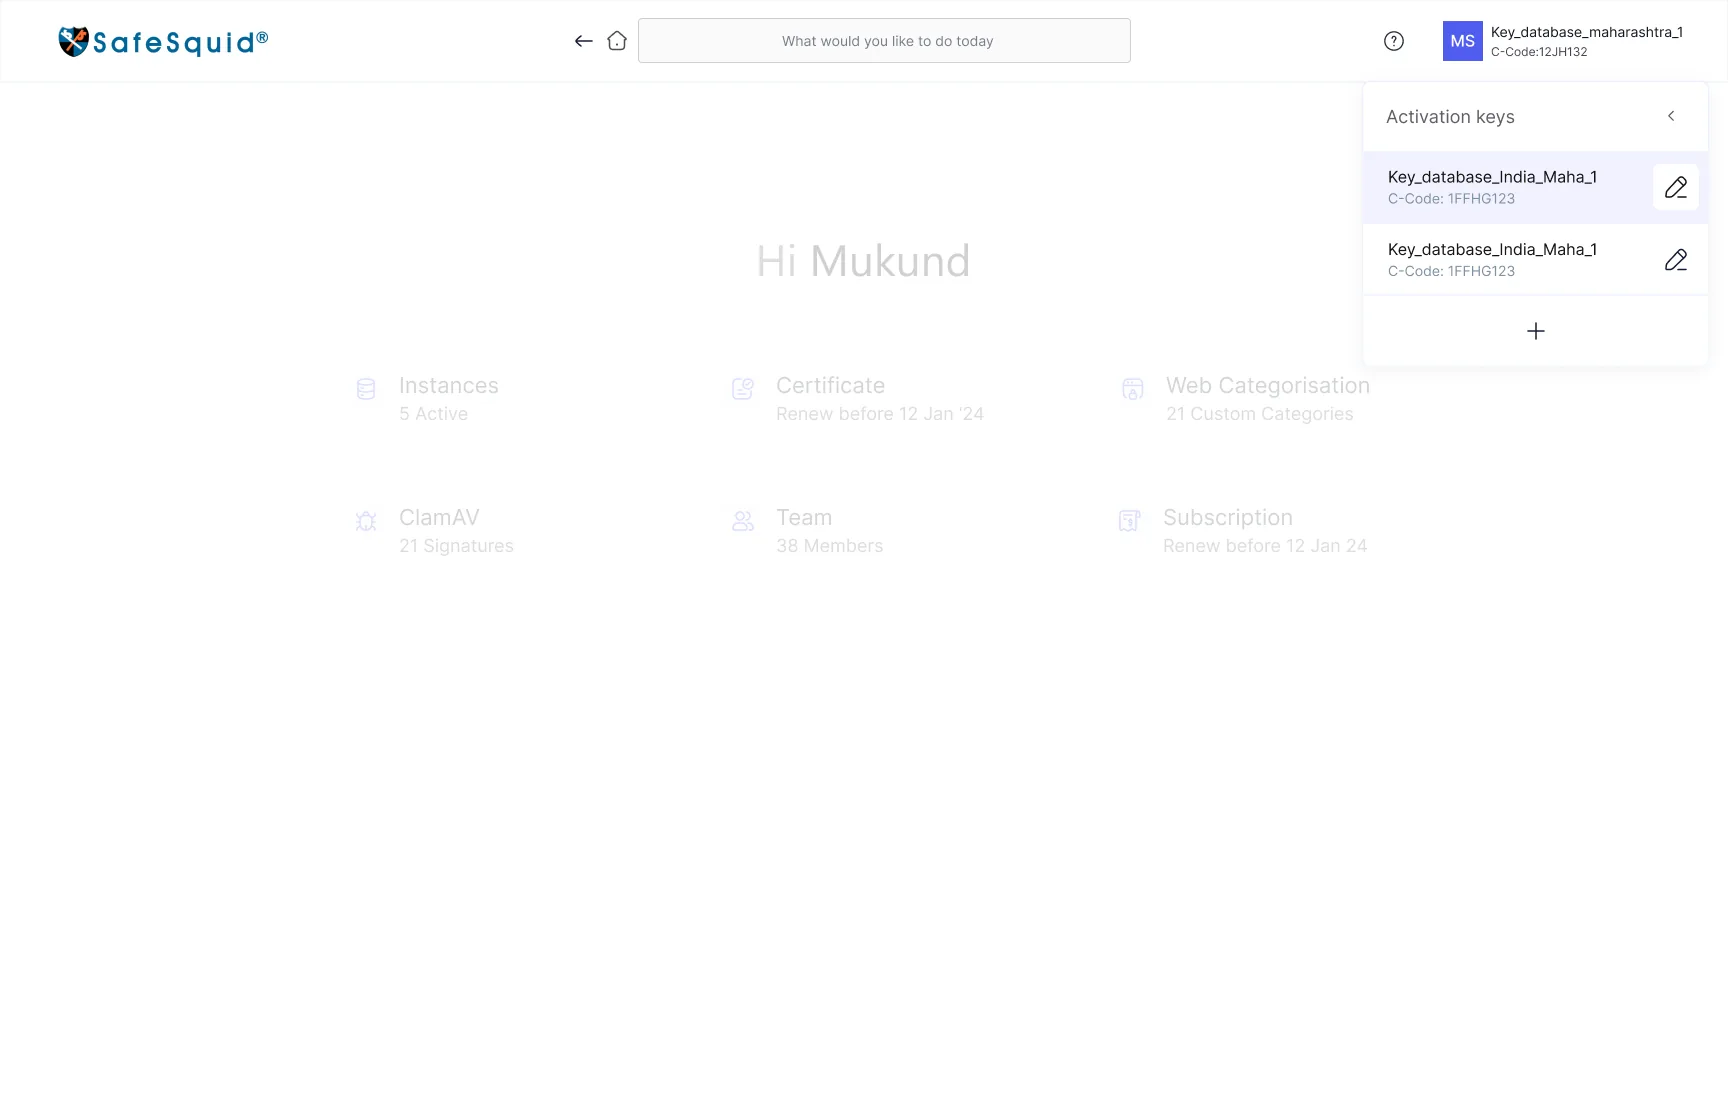Image resolution: width=1728 pixels, height=1117 pixels.
Task: Click the Instances database icon
Action: click(x=366, y=389)
